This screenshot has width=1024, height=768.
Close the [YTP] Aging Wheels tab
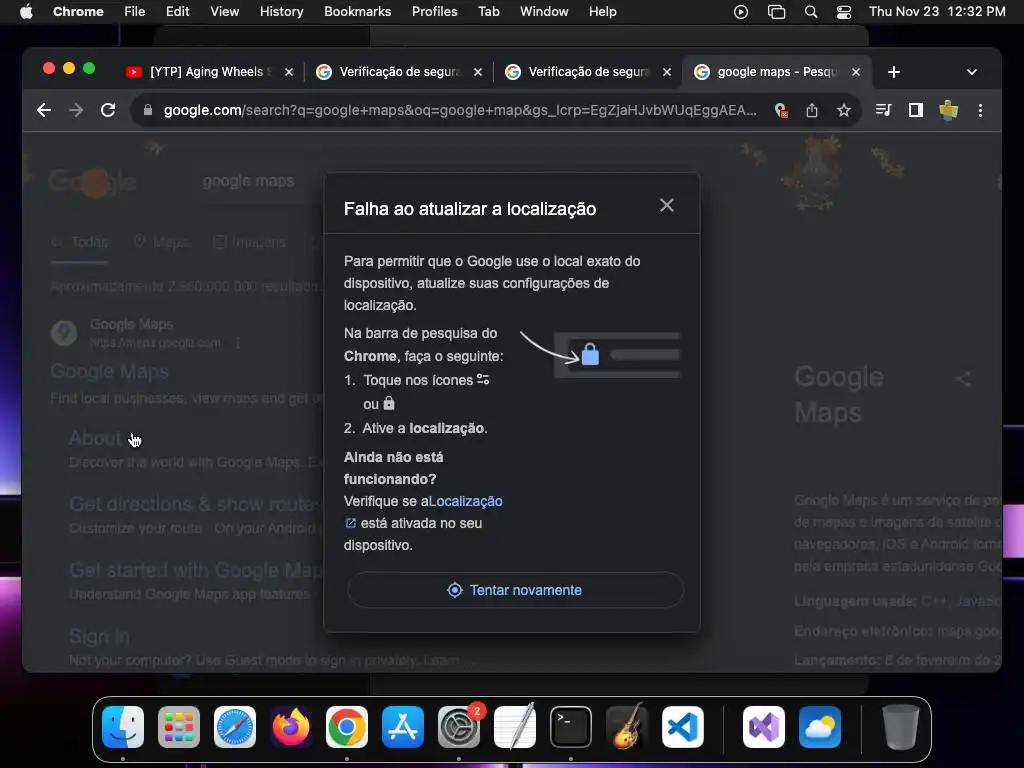tap(289, 72)
